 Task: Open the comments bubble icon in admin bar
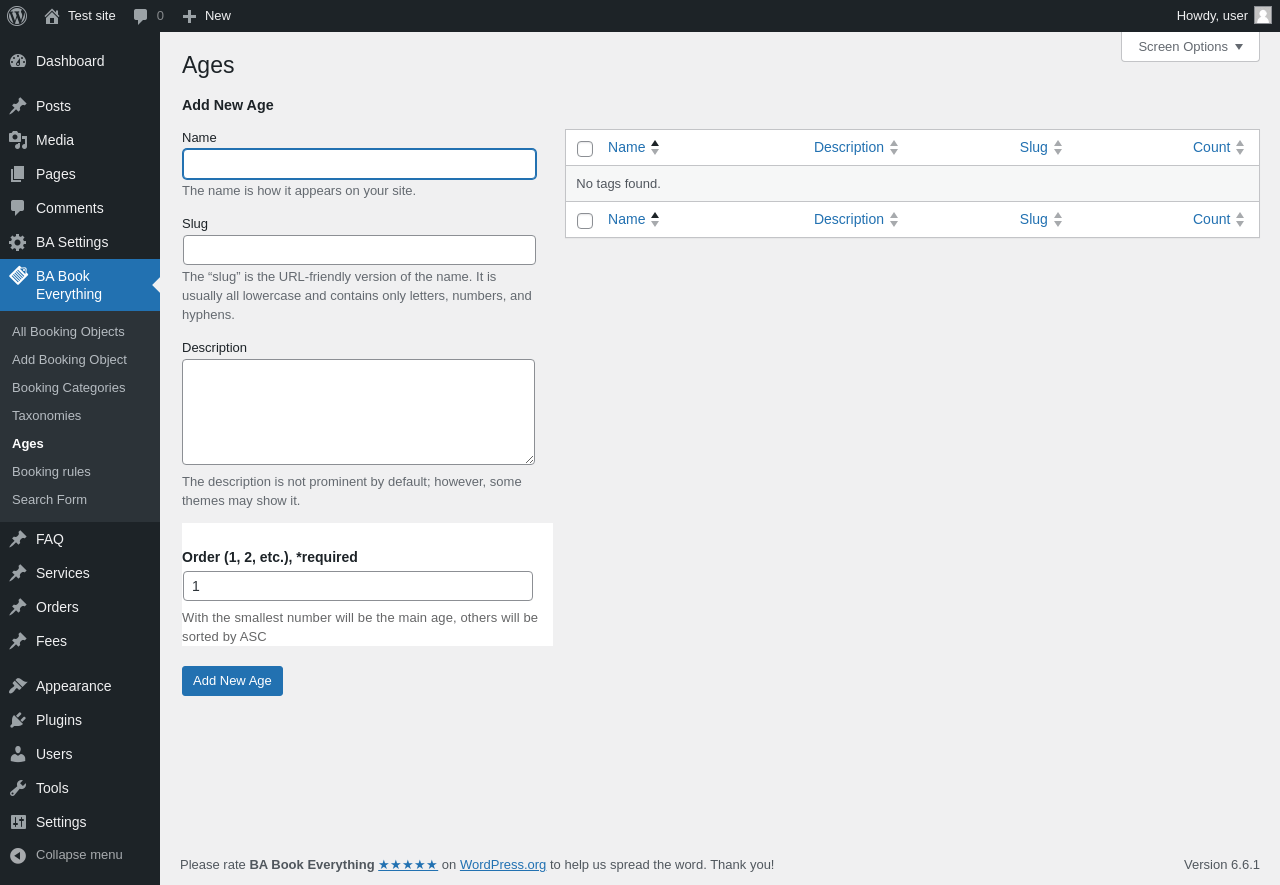tap(141, 16)
